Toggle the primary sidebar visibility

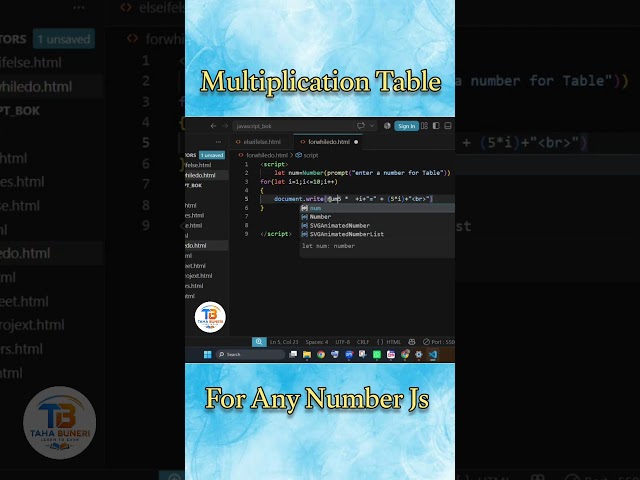pos(436,126)
